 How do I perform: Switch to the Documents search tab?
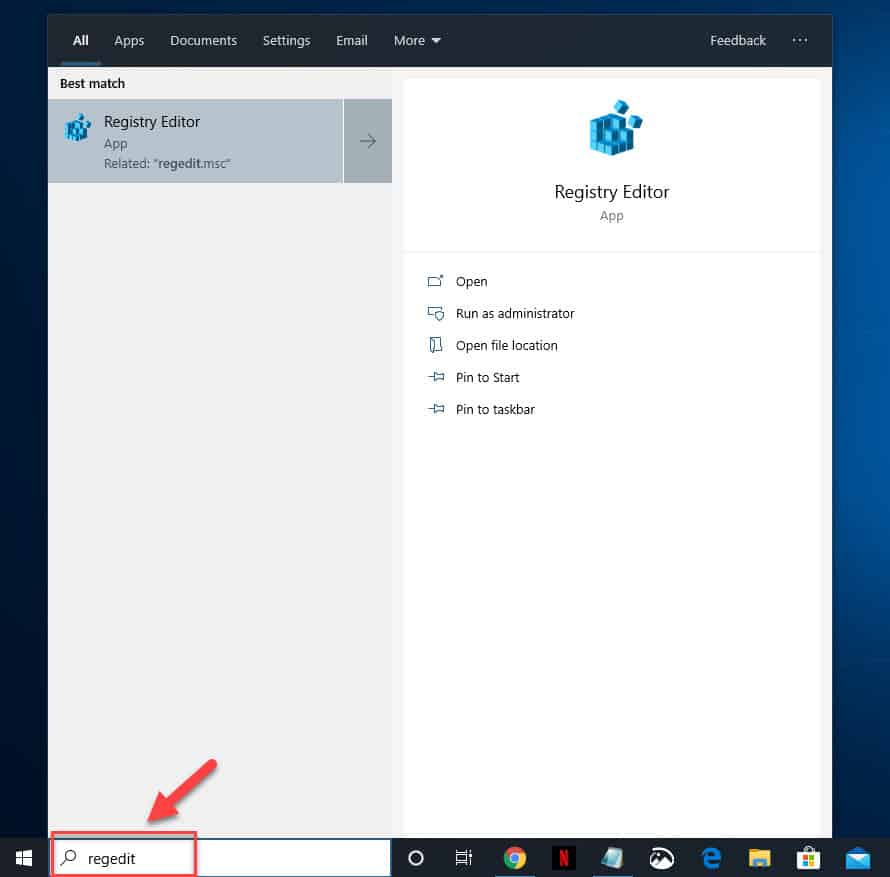[x=203, y=41]
